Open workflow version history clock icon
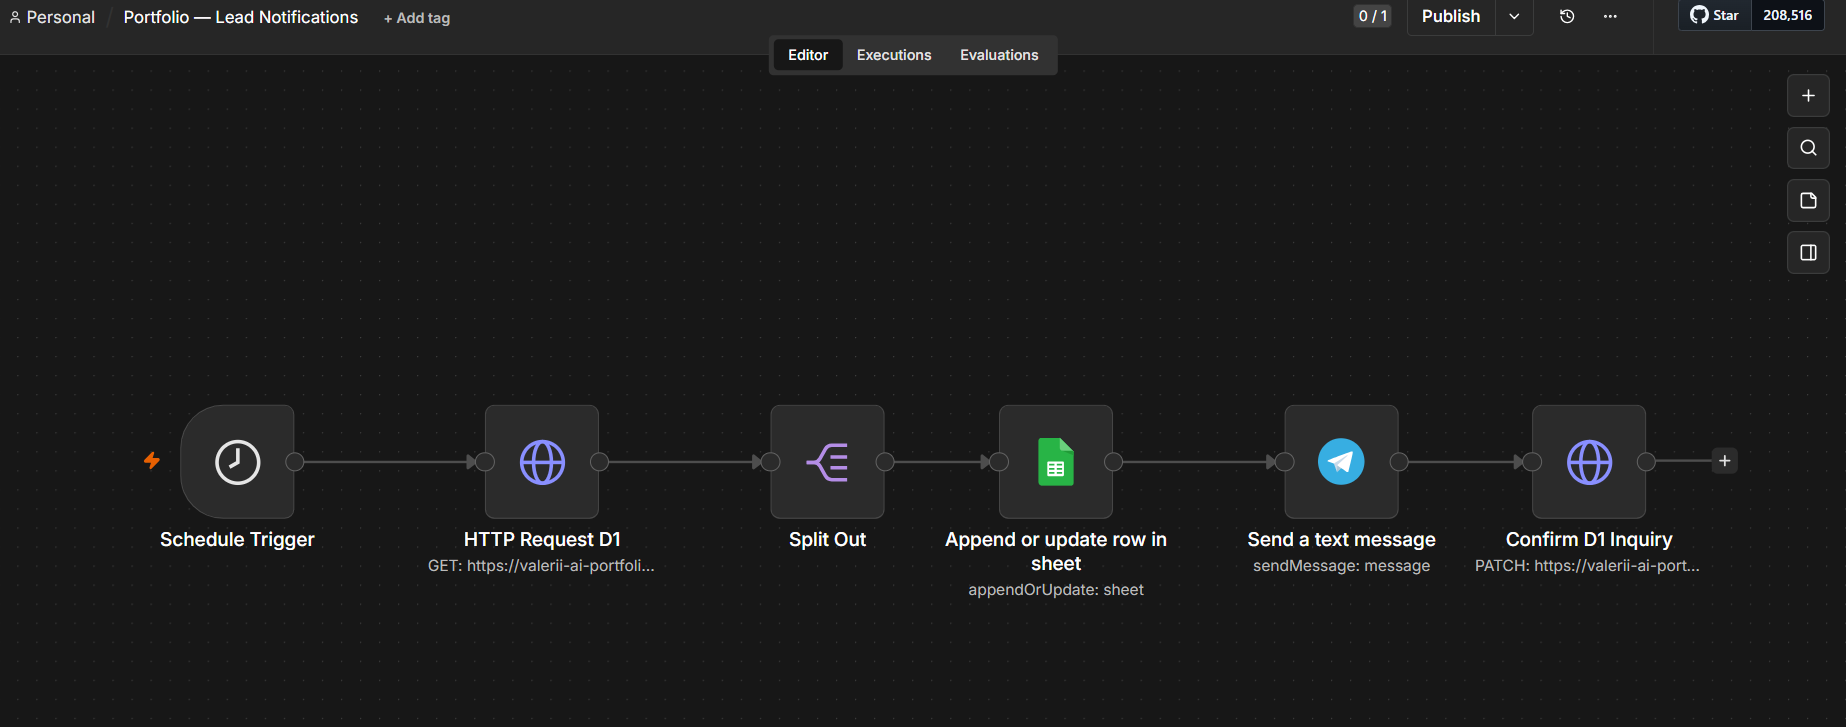Image resolution: width=1846 pixels, height=727 pixels. click(1567, 16)
